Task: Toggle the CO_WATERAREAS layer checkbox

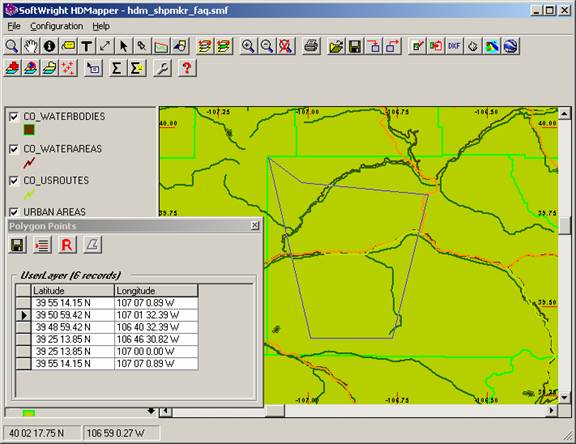Action: 14,149
